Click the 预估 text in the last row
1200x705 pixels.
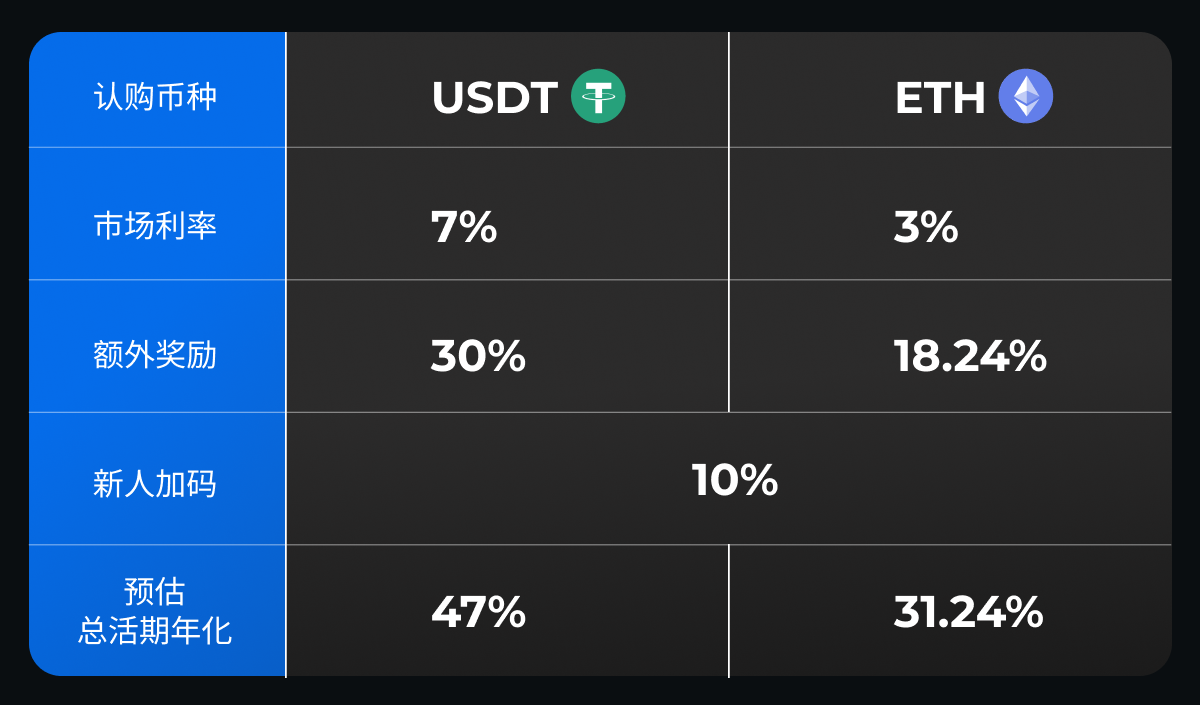(155, 591)
